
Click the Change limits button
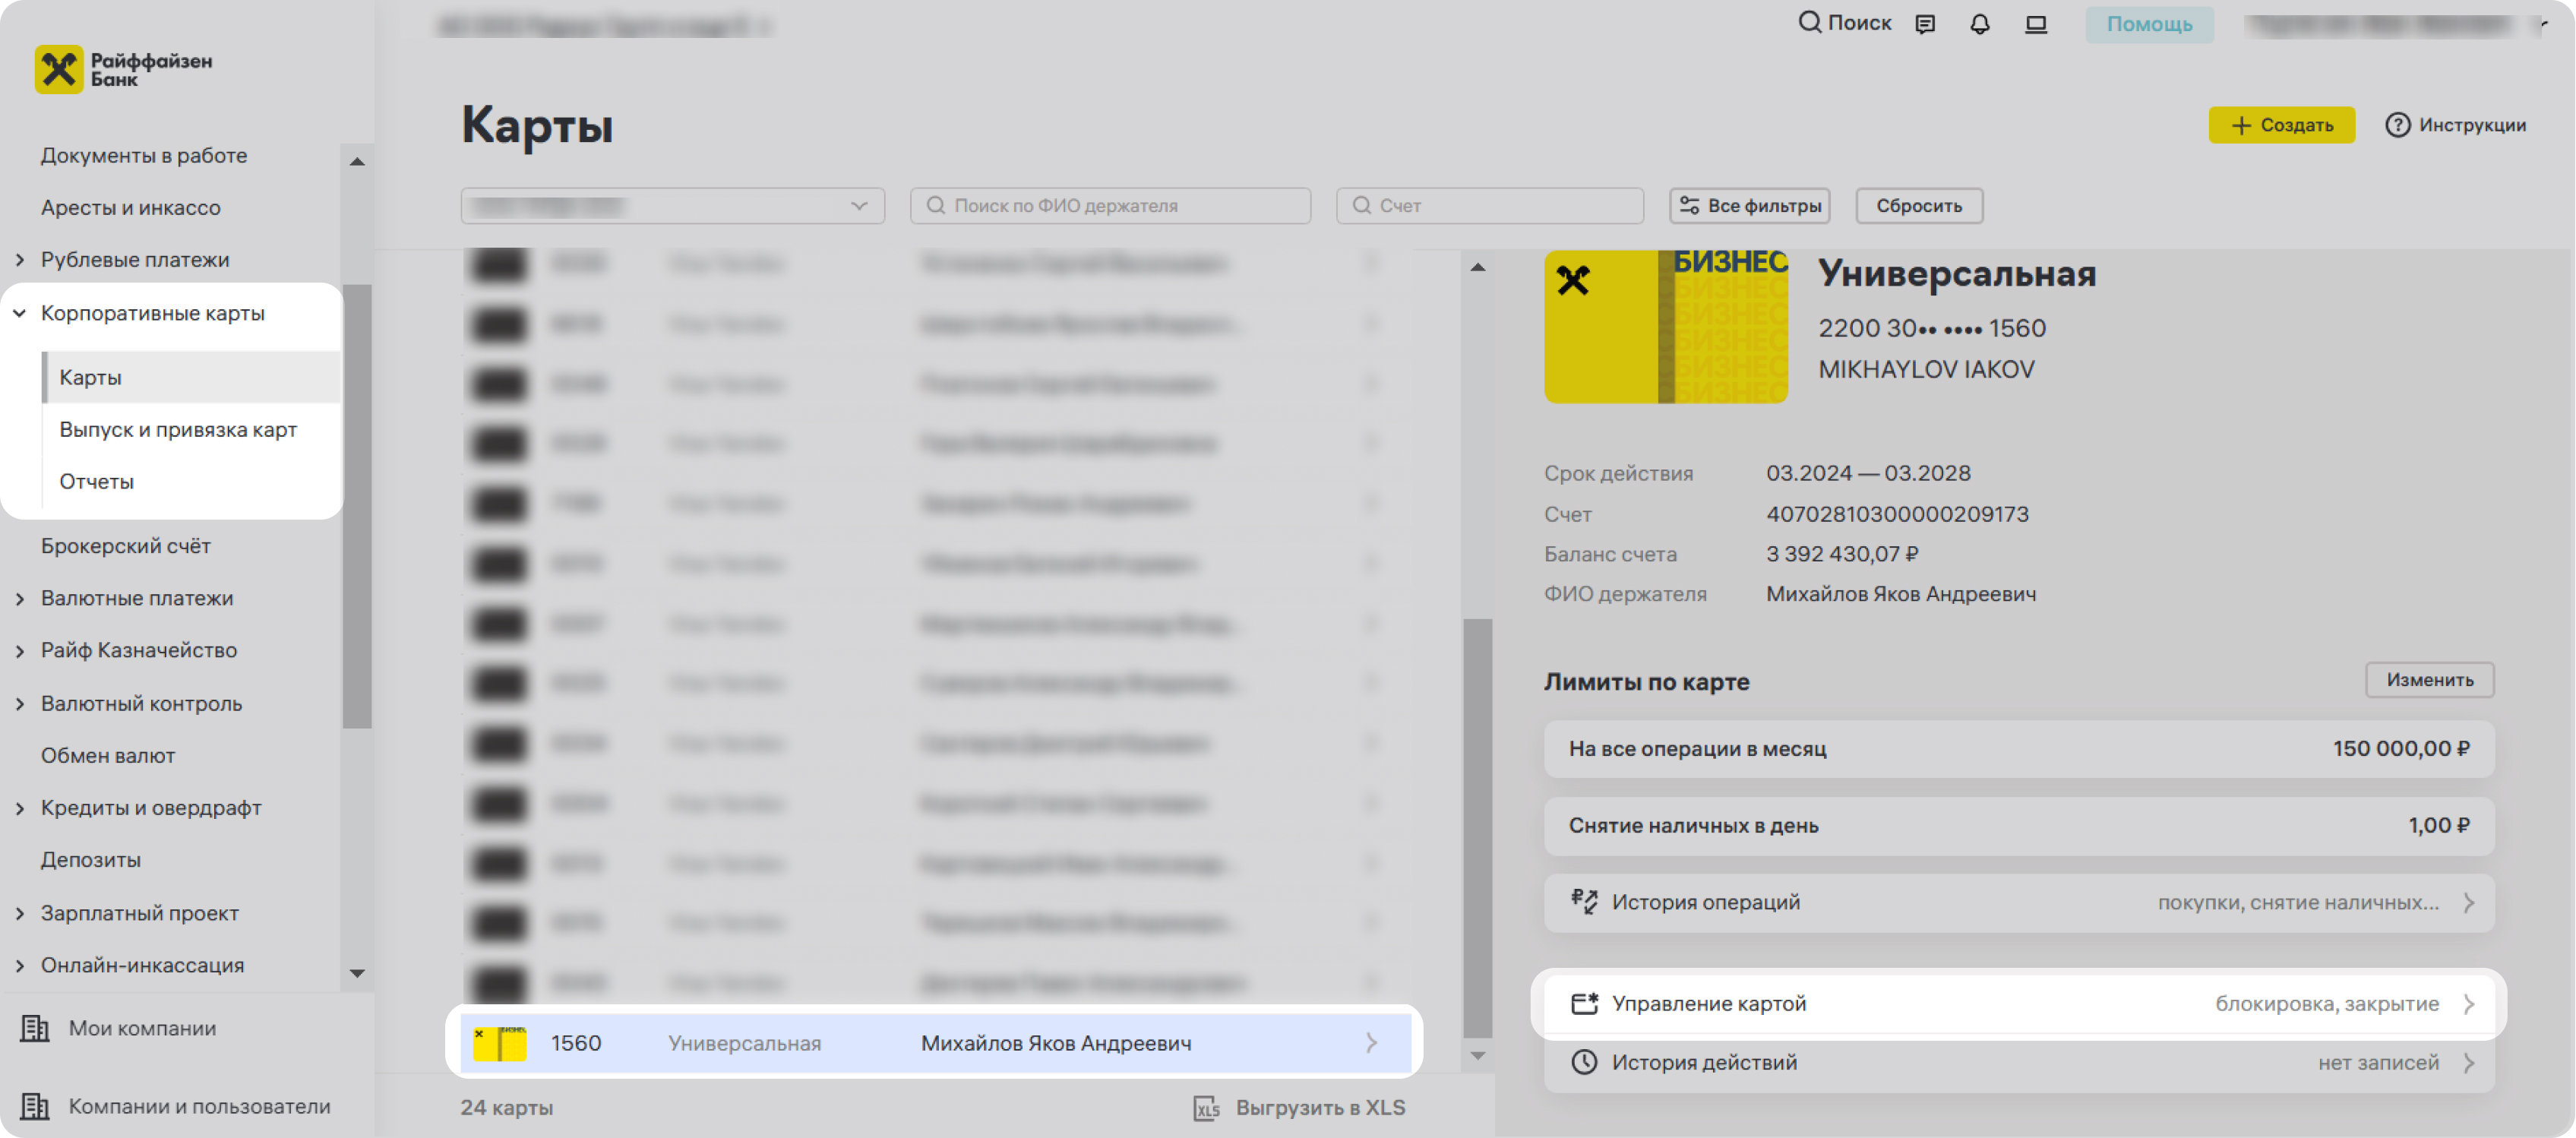[x=2429, y=680]
